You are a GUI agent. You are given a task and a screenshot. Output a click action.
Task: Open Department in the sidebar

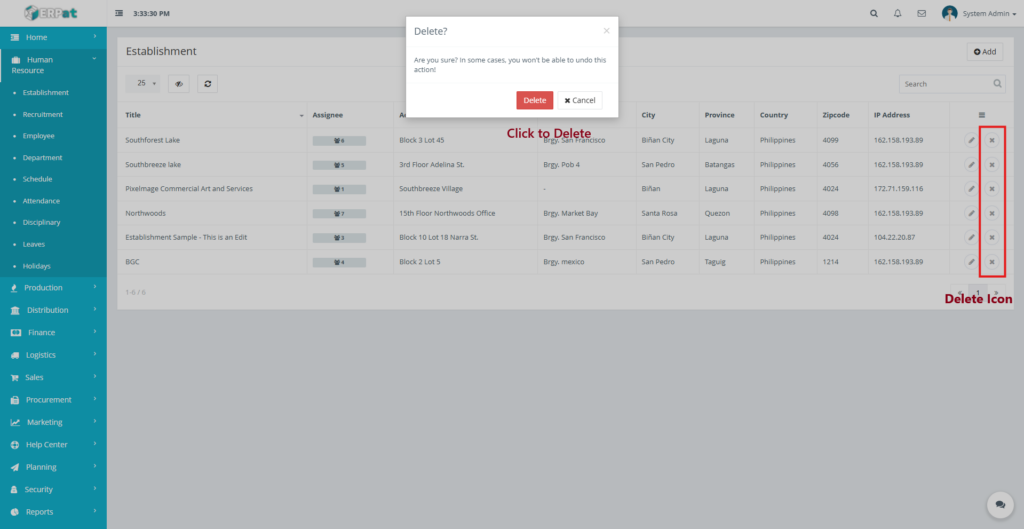42,157
